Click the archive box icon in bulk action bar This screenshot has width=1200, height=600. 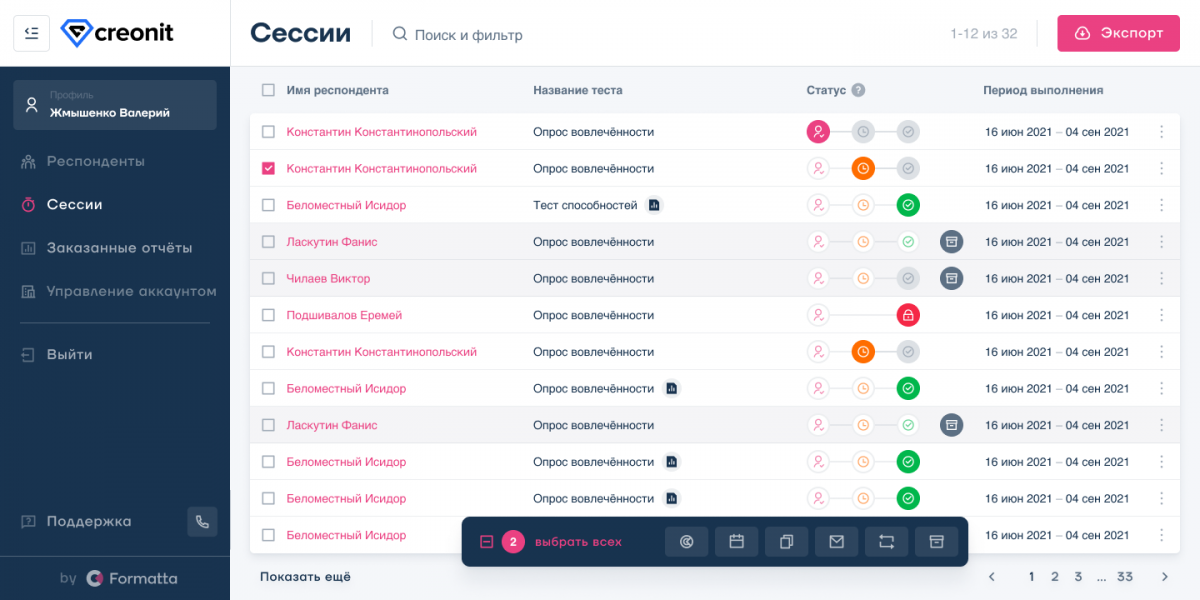pyautogui.click(x=937, y=542)
